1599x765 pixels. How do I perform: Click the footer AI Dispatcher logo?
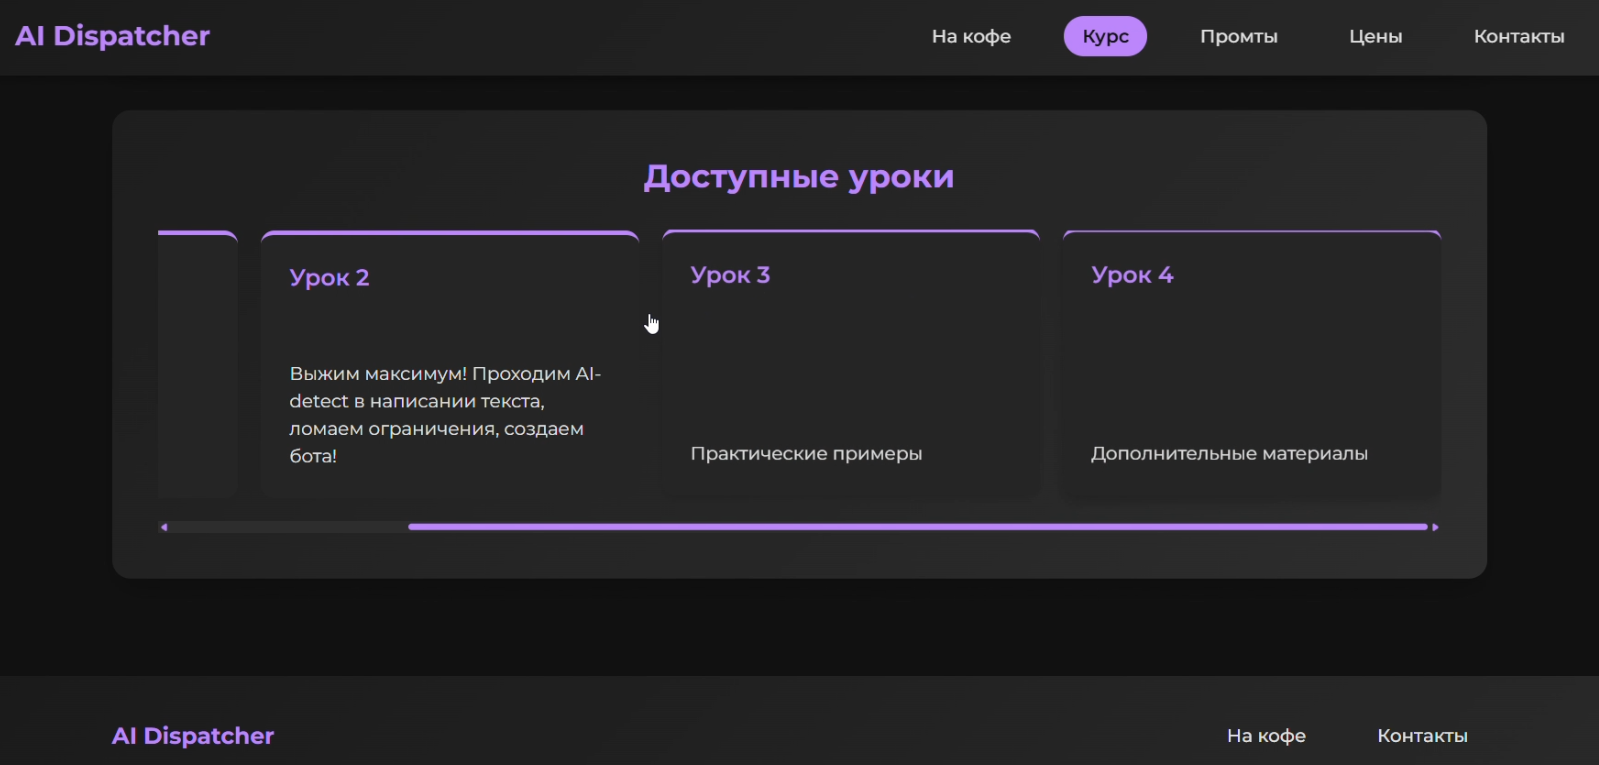pyautogui.click(x=193, y=736)
